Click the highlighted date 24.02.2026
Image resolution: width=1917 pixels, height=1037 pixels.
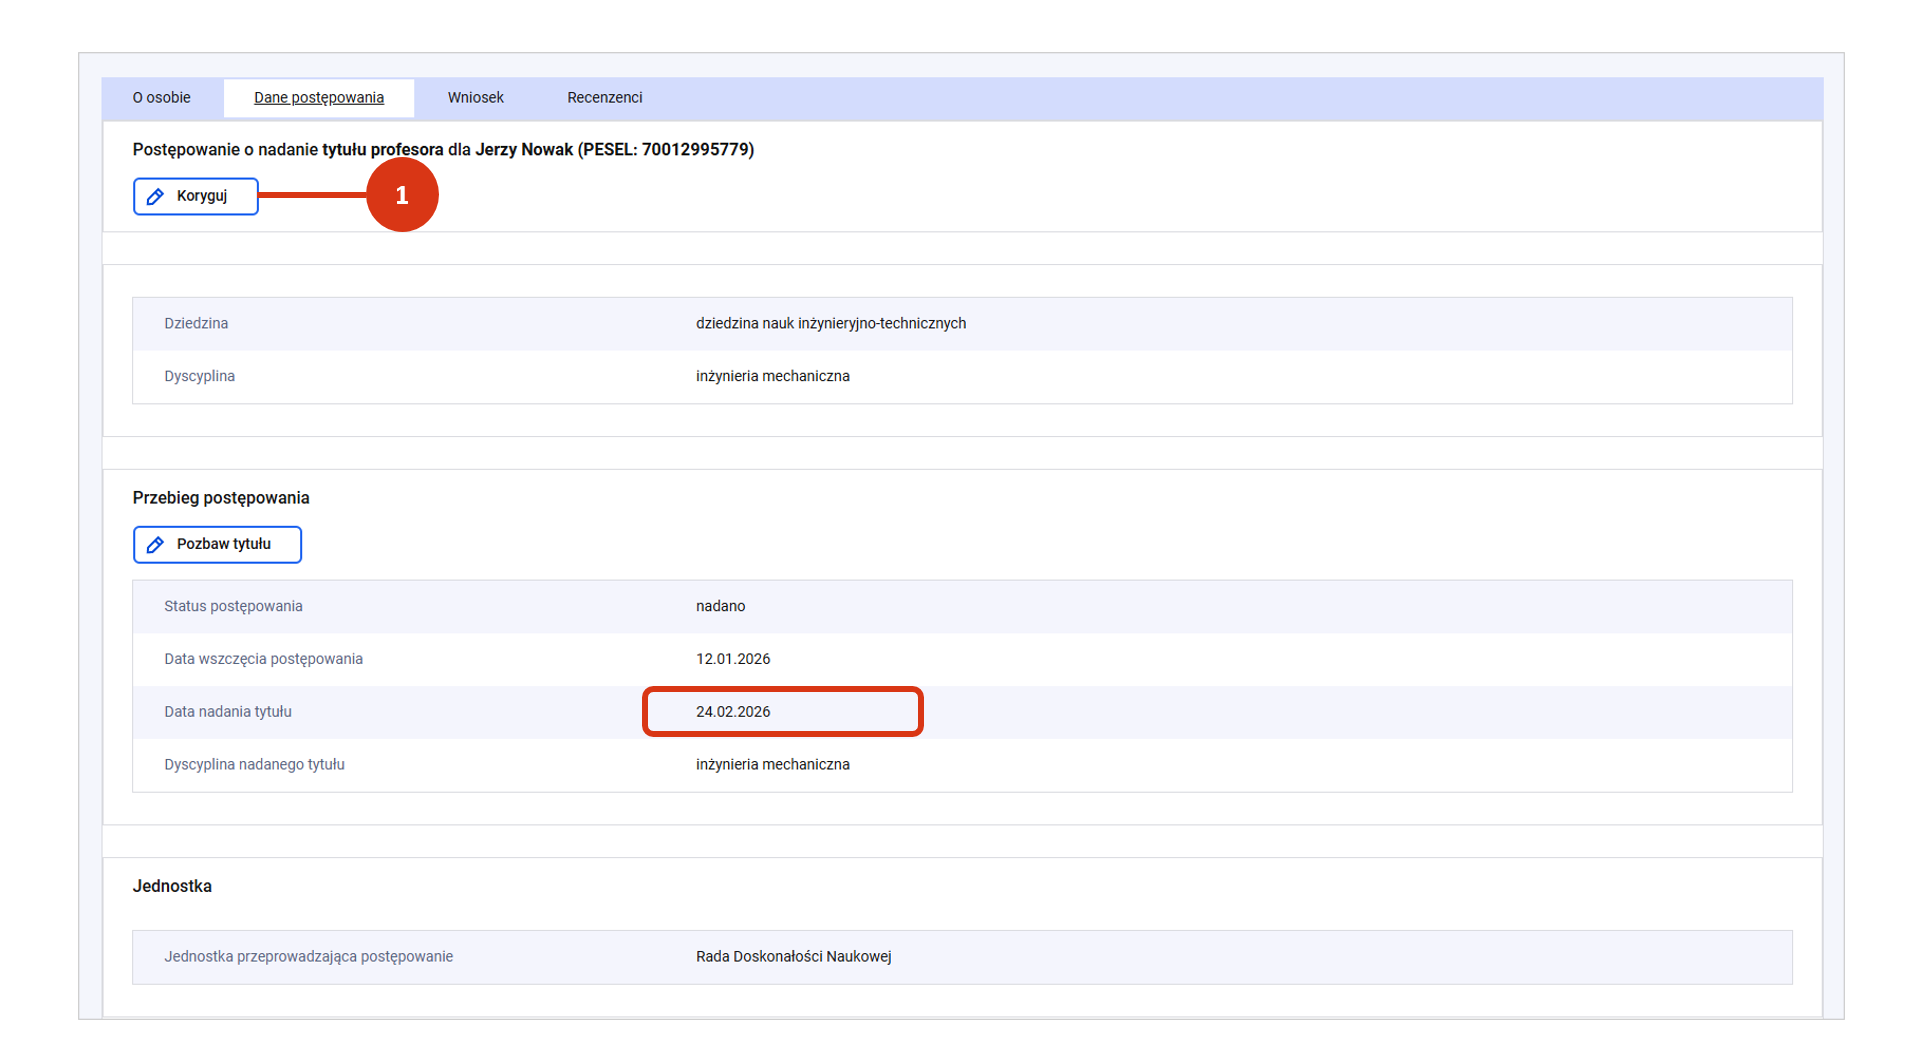733,712
